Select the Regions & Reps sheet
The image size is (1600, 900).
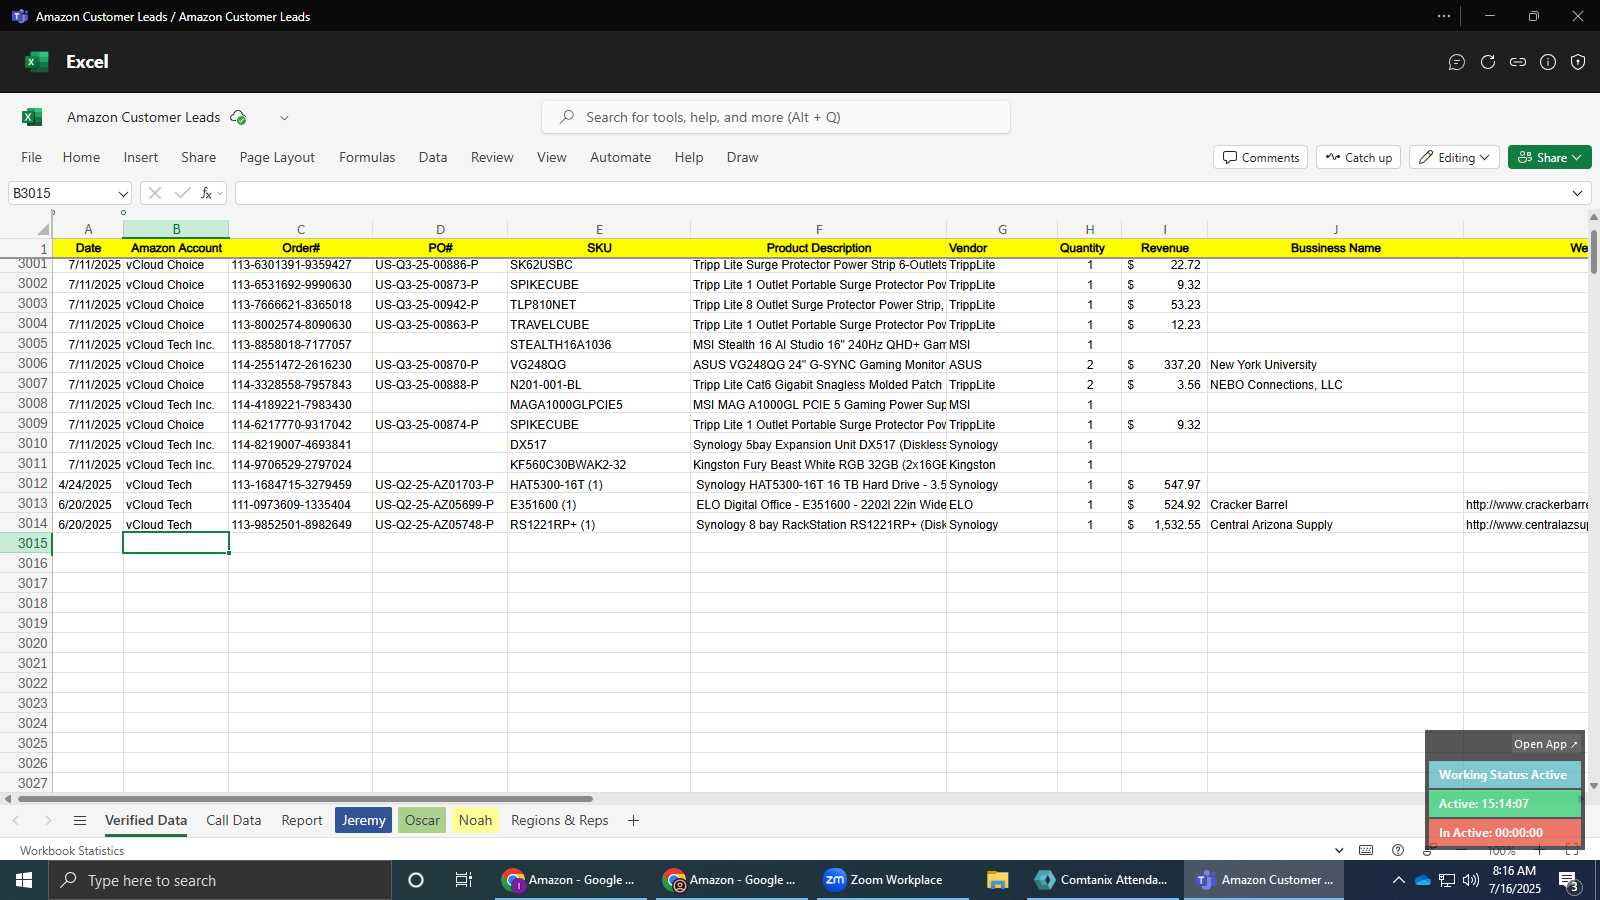[x=559, y=820]
